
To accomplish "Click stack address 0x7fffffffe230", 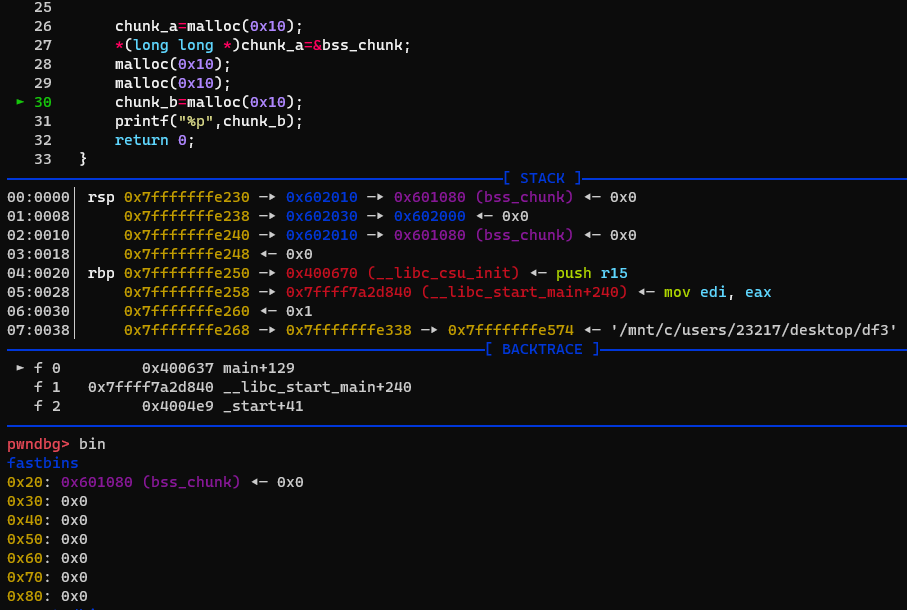I will (x=186, y=197).
